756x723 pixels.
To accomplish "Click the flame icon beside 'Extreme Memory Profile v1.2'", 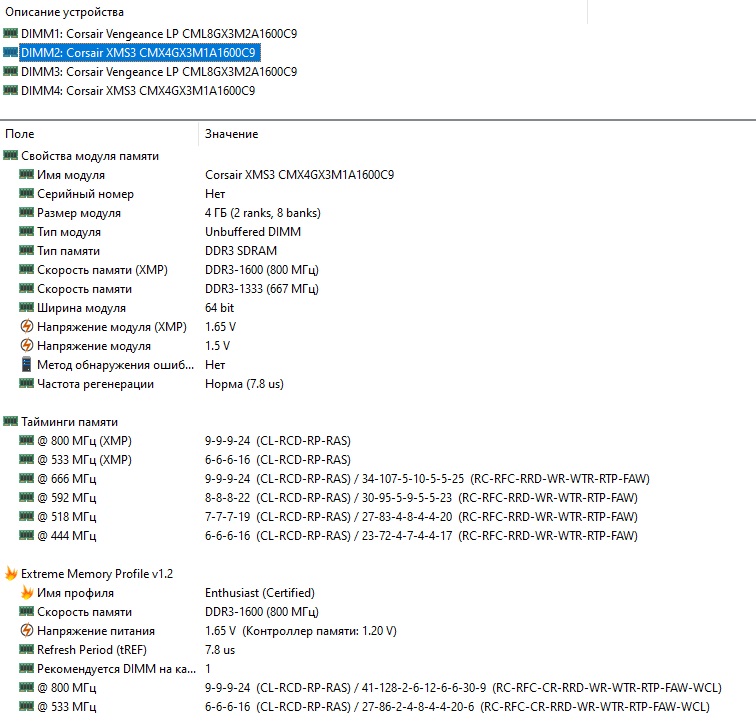I will 11,573.
